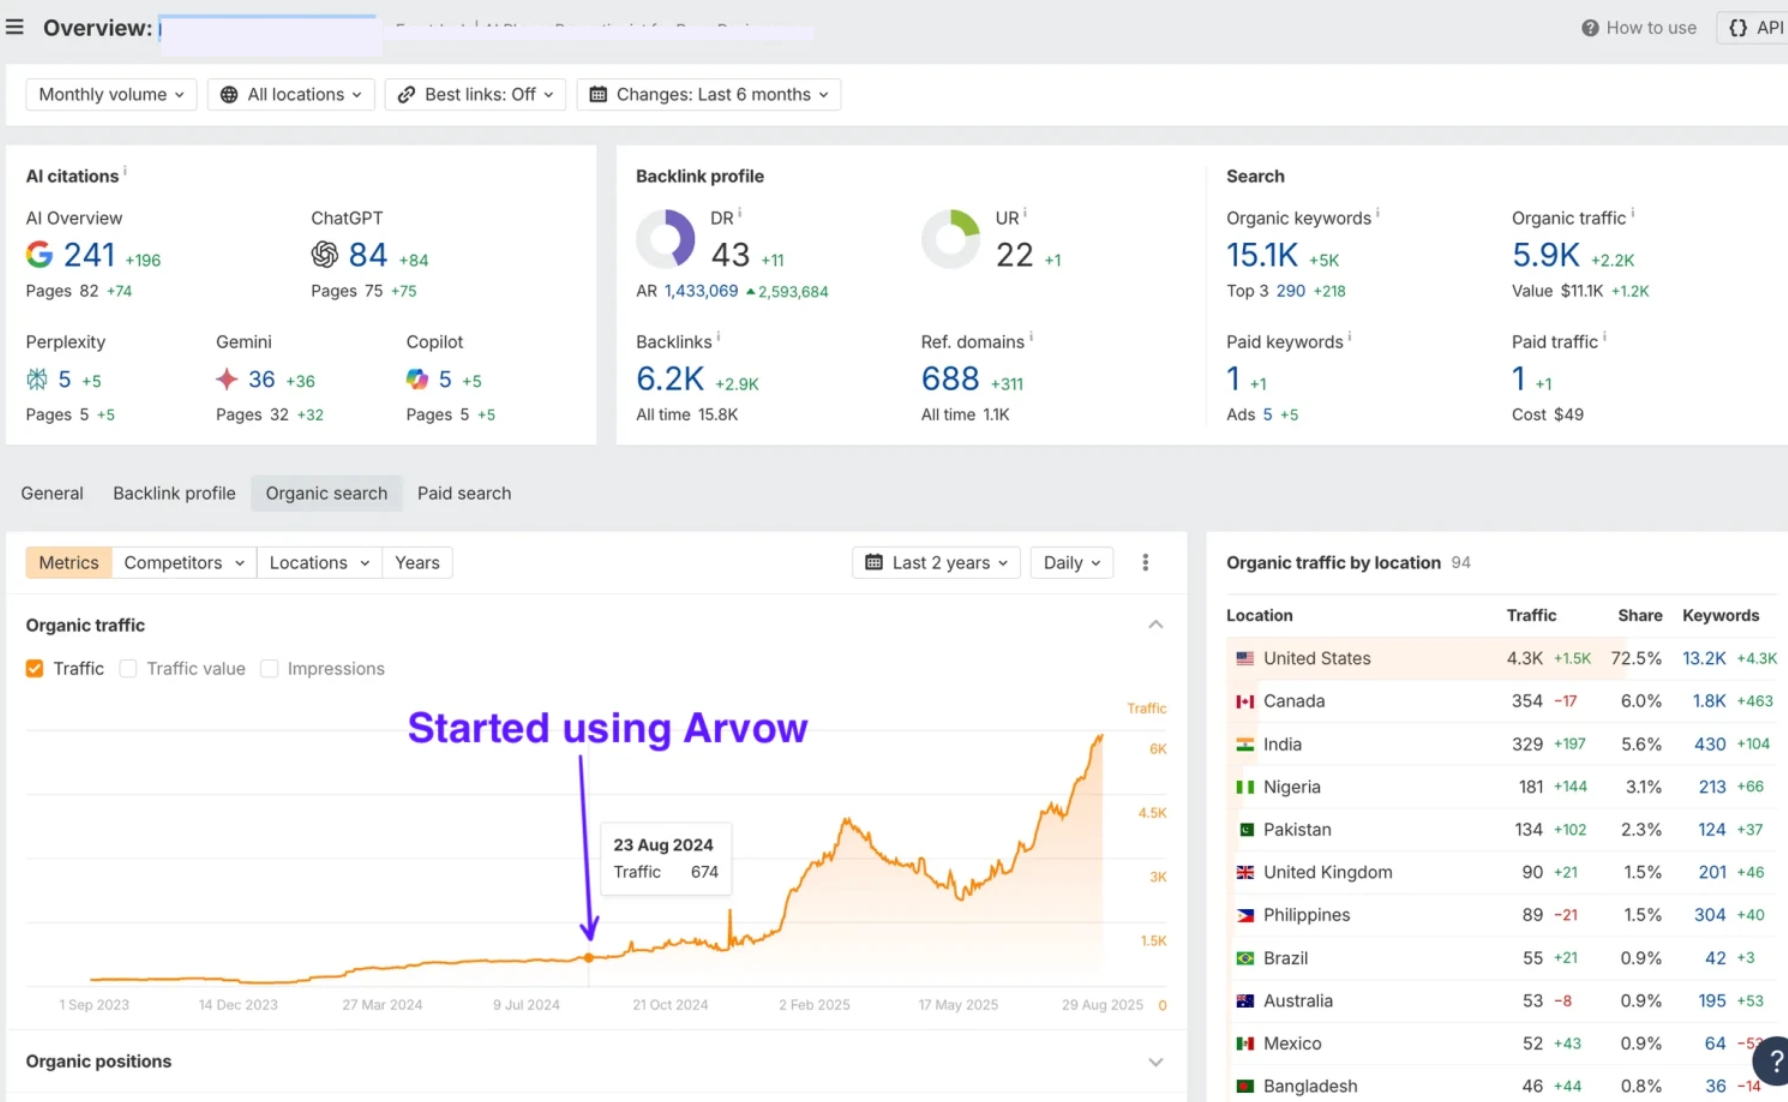Enable the Impressions checkbox
The width and height of the screenshot is (1788, 1102).
click(x=269, y=669)
